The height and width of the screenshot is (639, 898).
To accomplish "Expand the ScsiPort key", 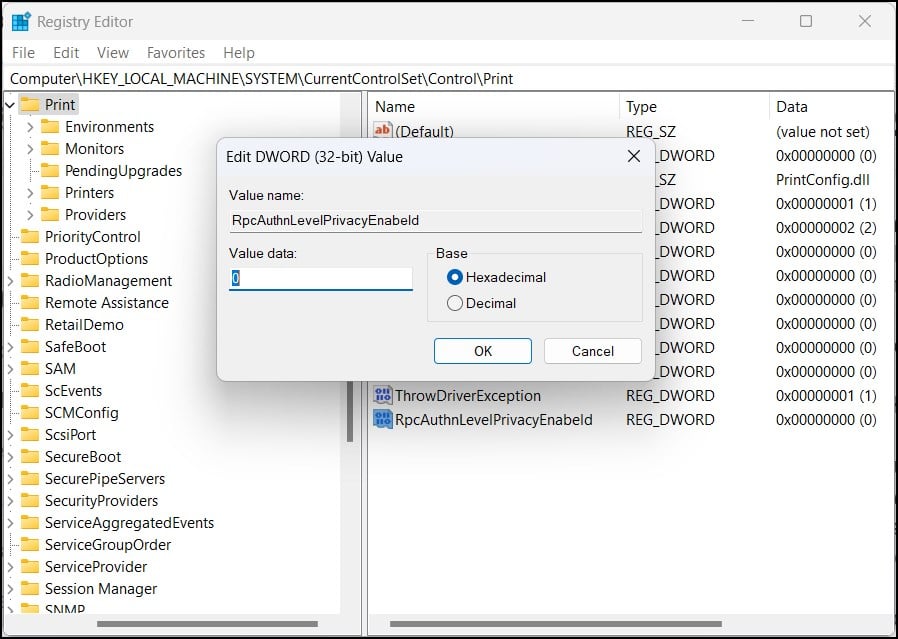I will pyautogui.click(x=10, y=435).
